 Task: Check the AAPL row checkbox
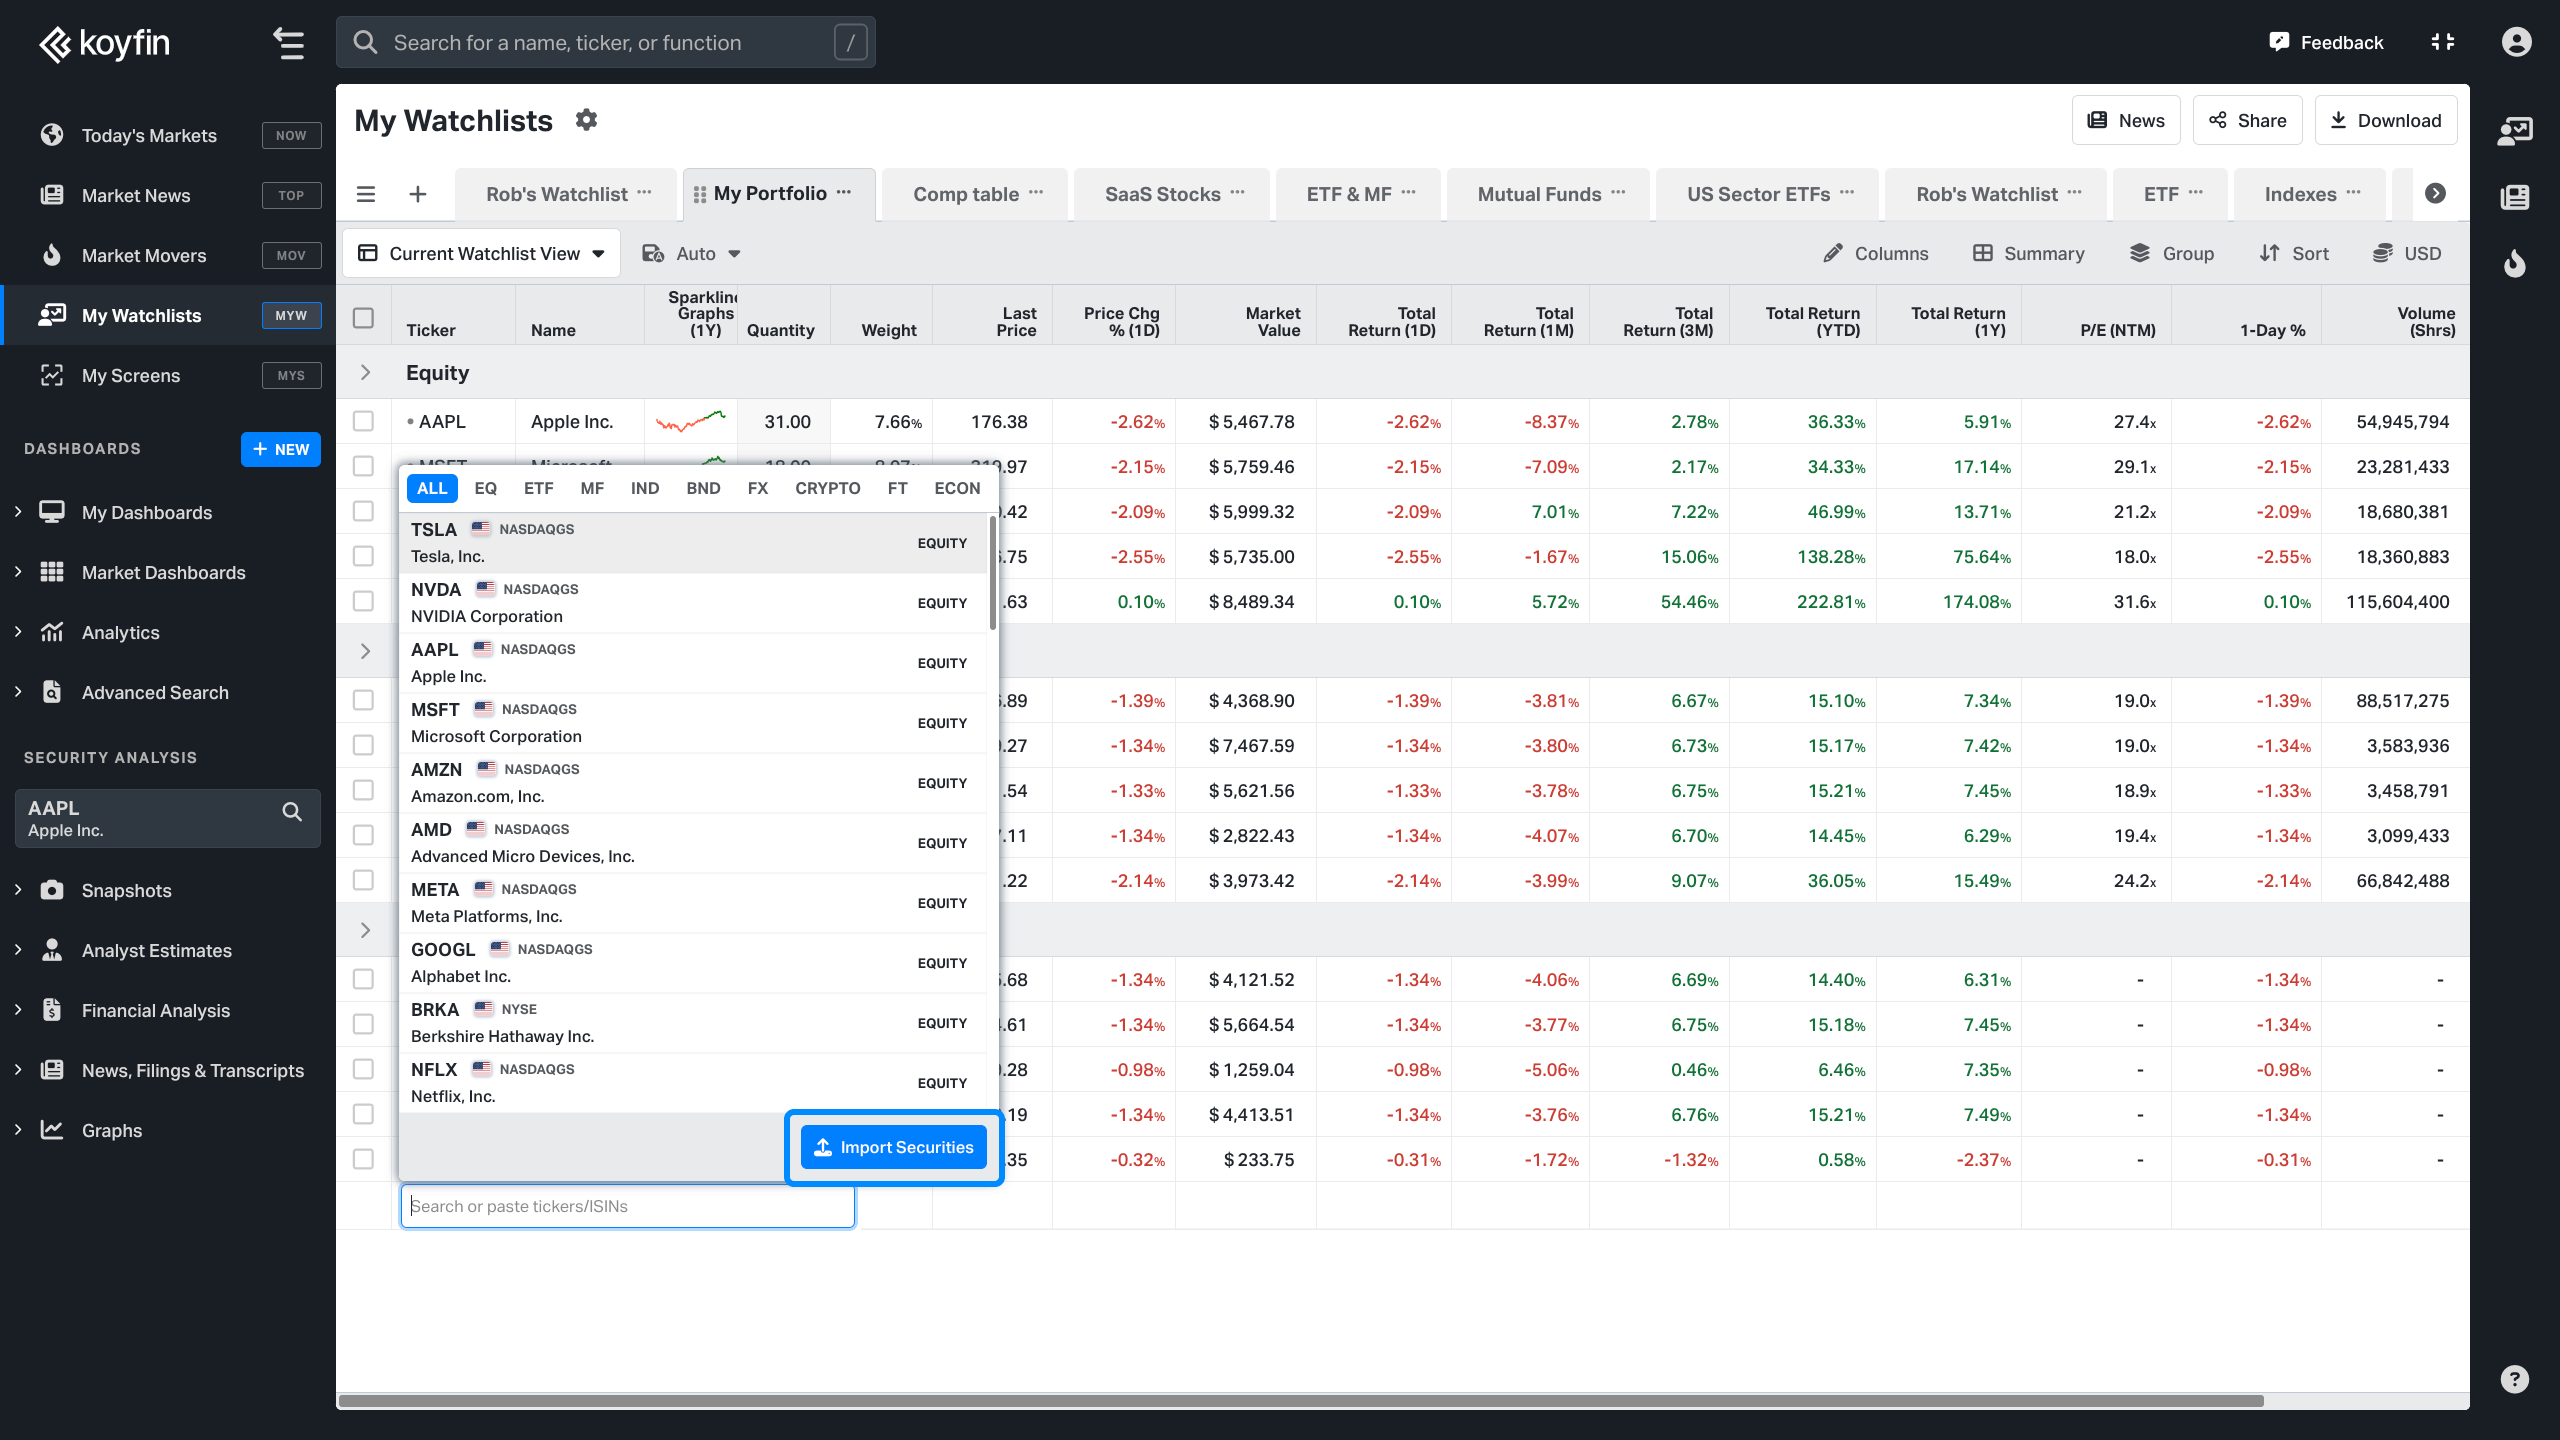[x=363, y=421]
